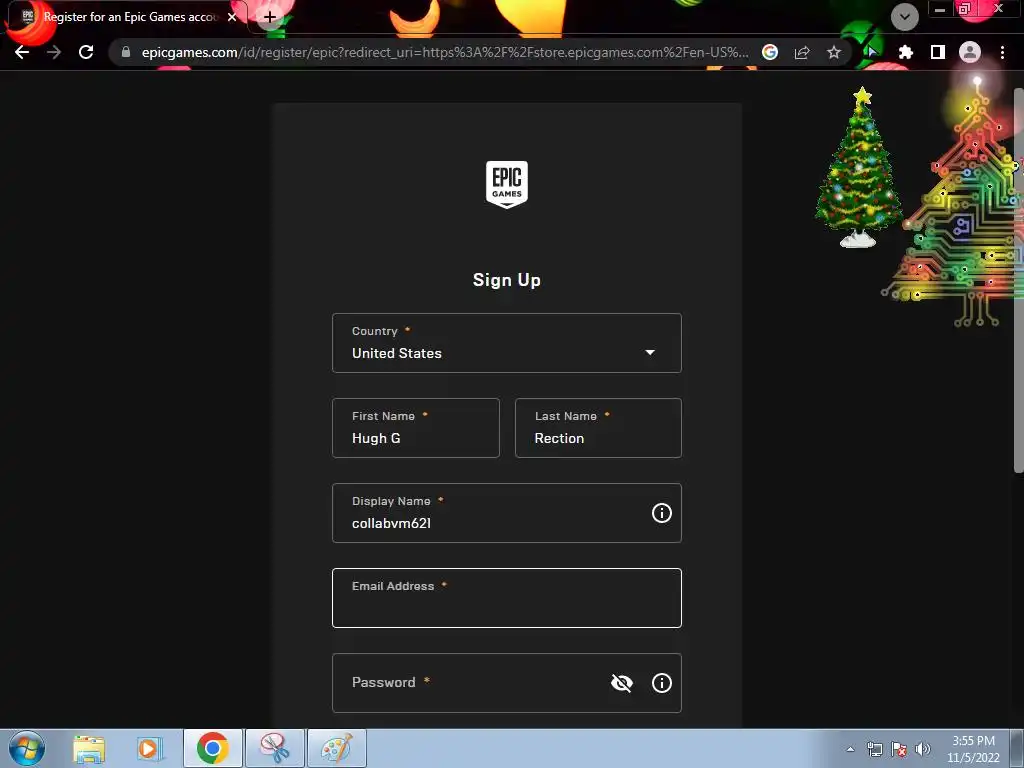Toggle password visibility eye icon
The height and width of the screenshot is (768, 1024).
(x=622, y=683)
